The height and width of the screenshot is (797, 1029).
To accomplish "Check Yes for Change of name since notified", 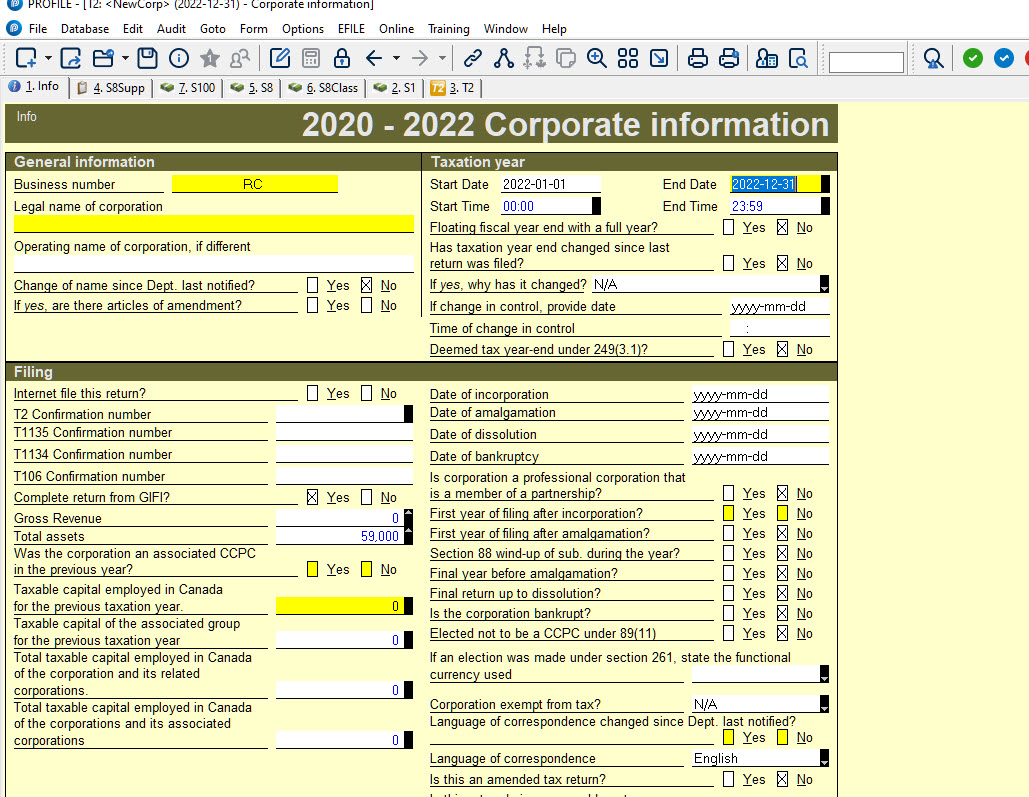I will click(313, 285).
